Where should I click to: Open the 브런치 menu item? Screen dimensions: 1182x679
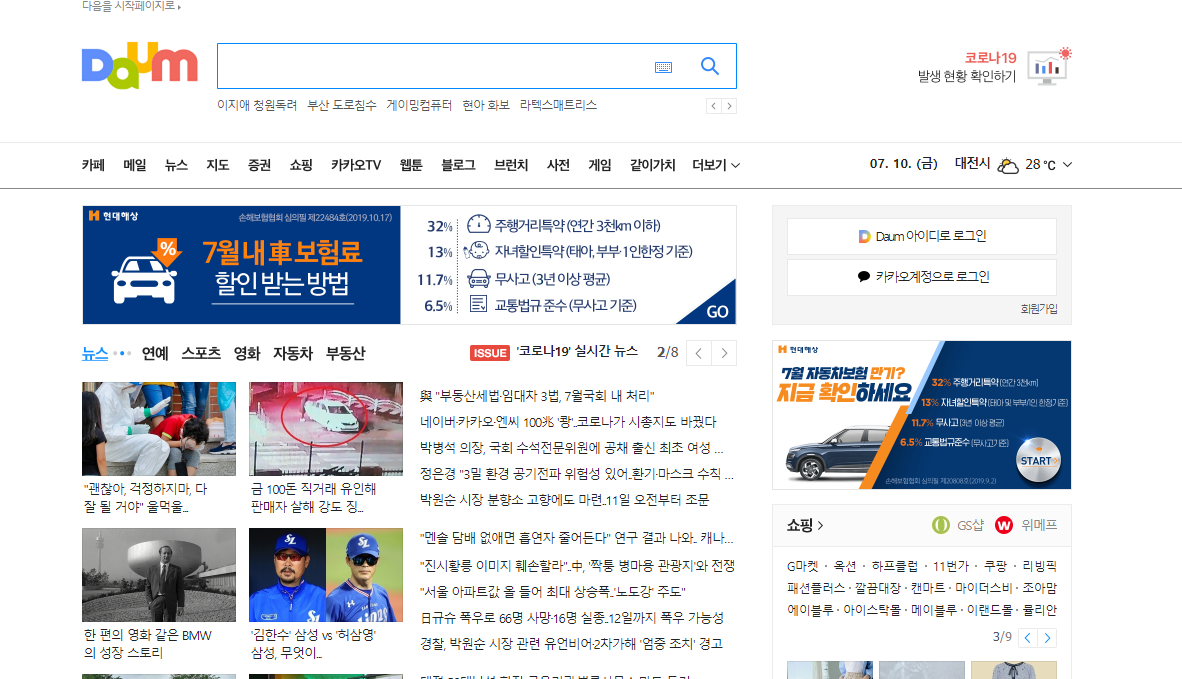pyautogui.click(x=511, y=165)
